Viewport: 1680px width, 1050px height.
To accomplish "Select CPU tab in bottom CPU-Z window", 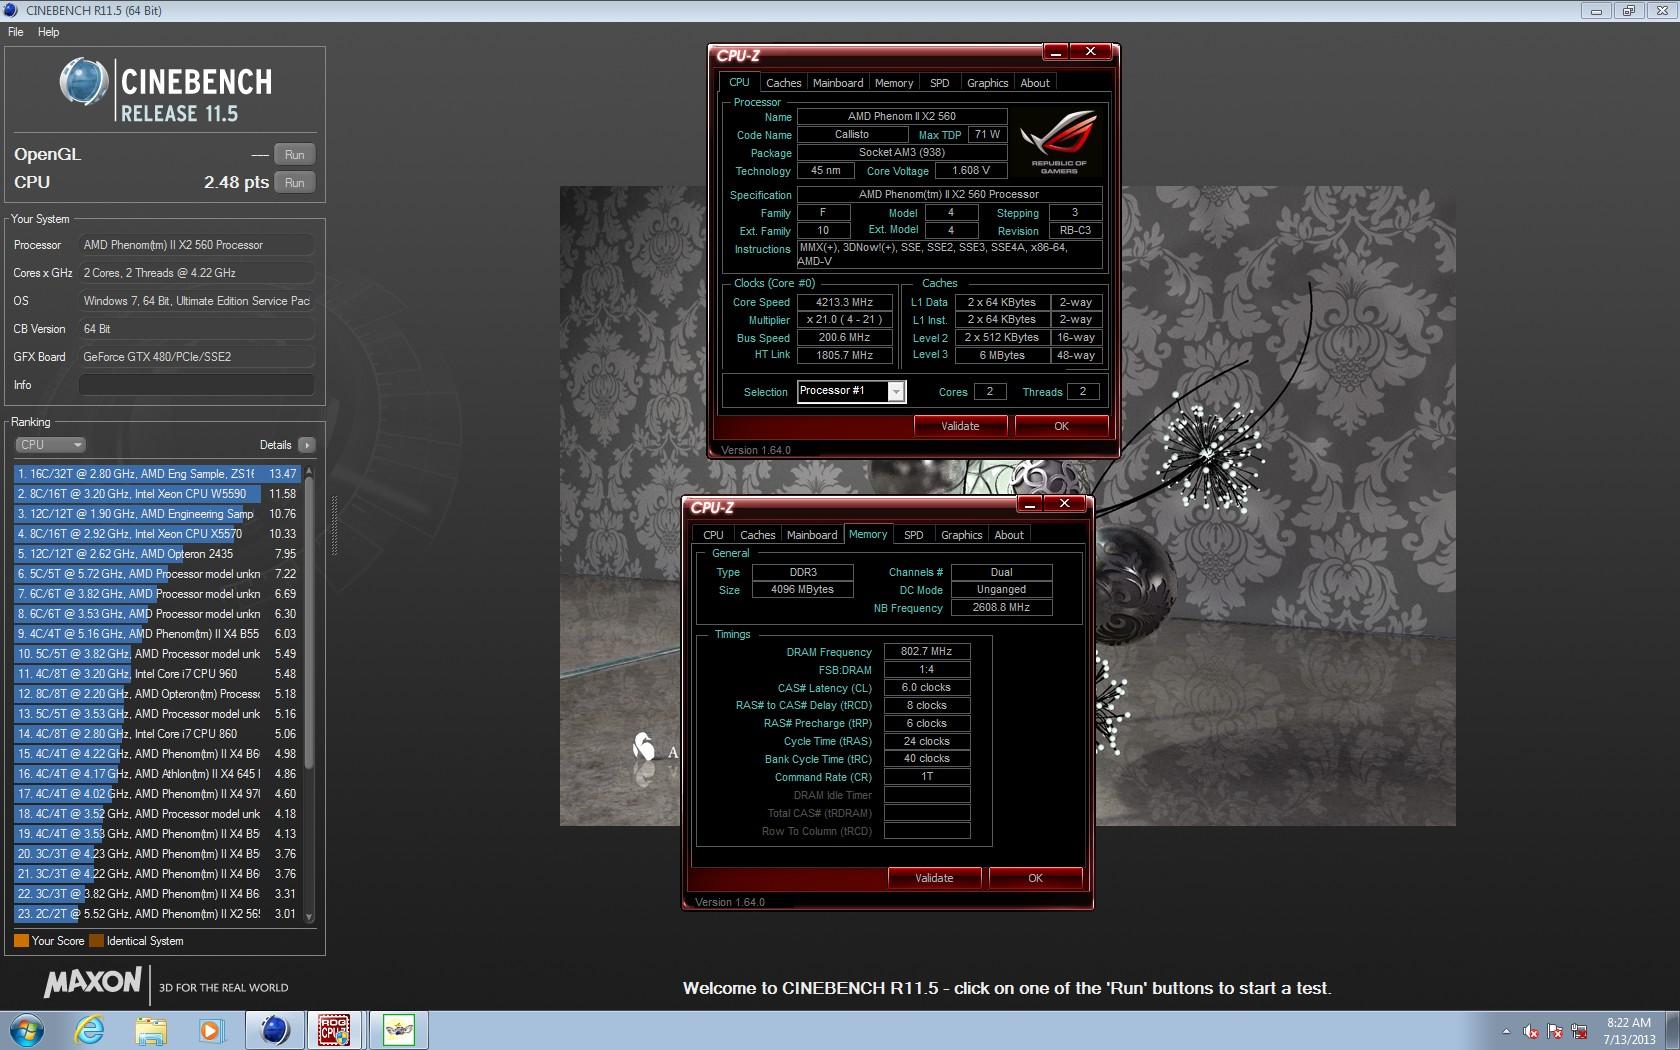I will (713, 535).
